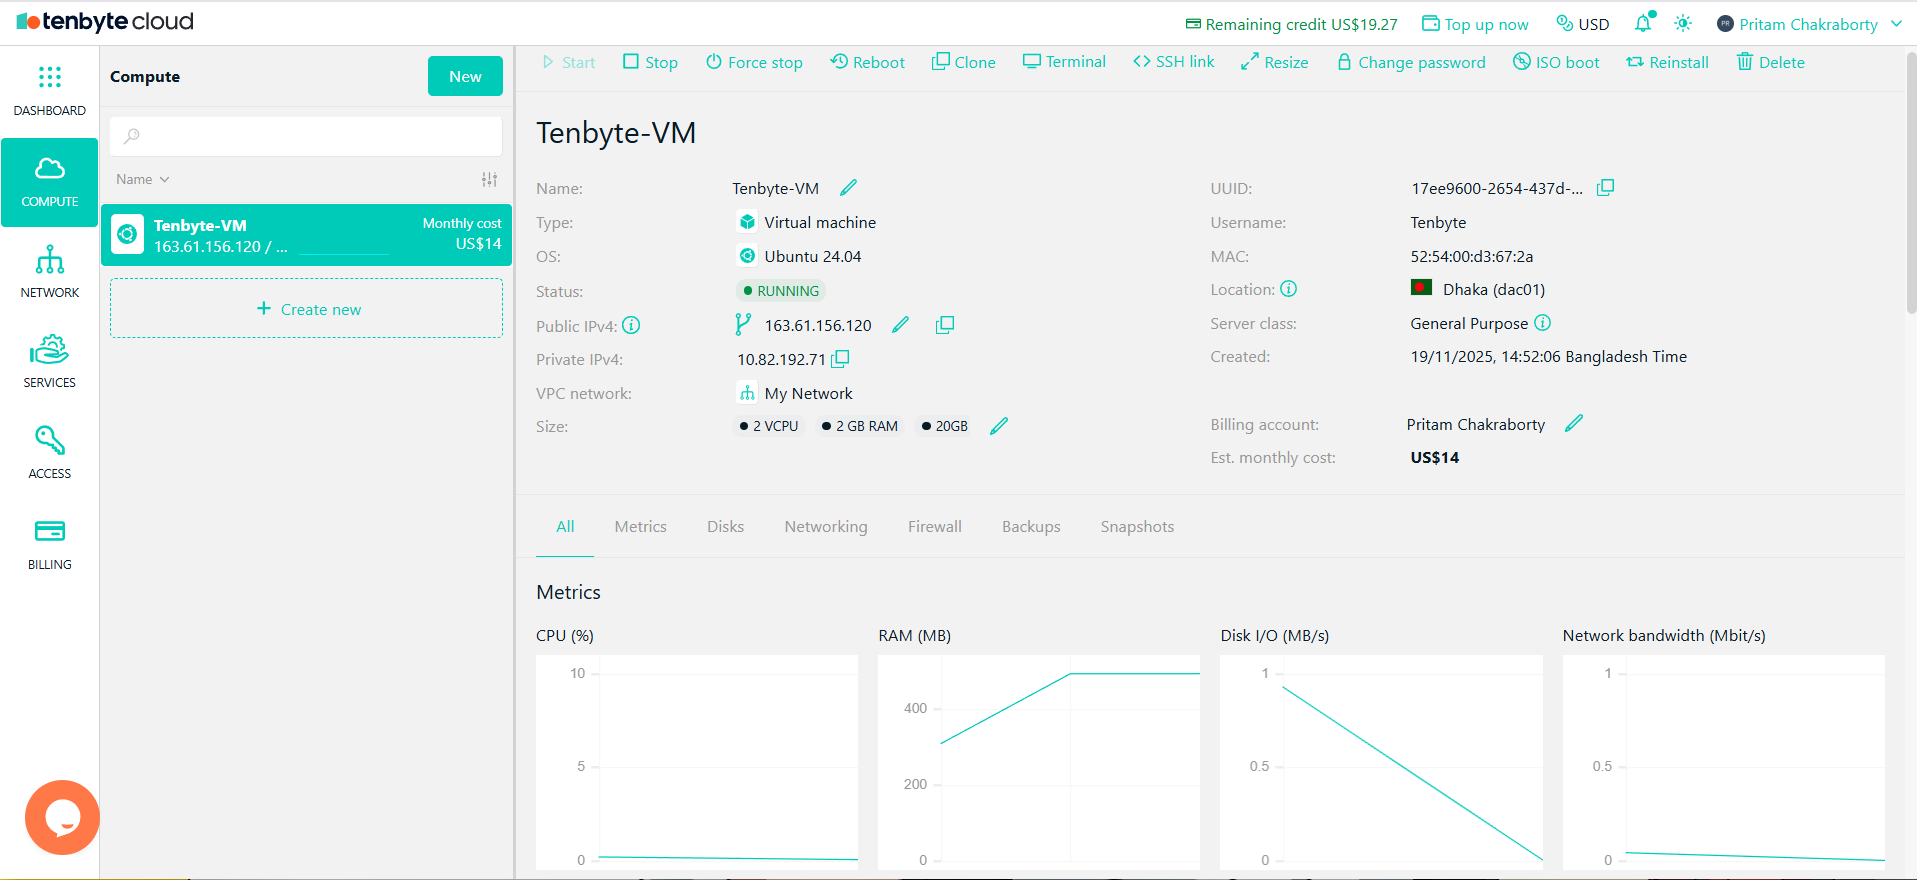Click the CPU (%) chart
Screen dimensions: 1917x880
point(697,762)
